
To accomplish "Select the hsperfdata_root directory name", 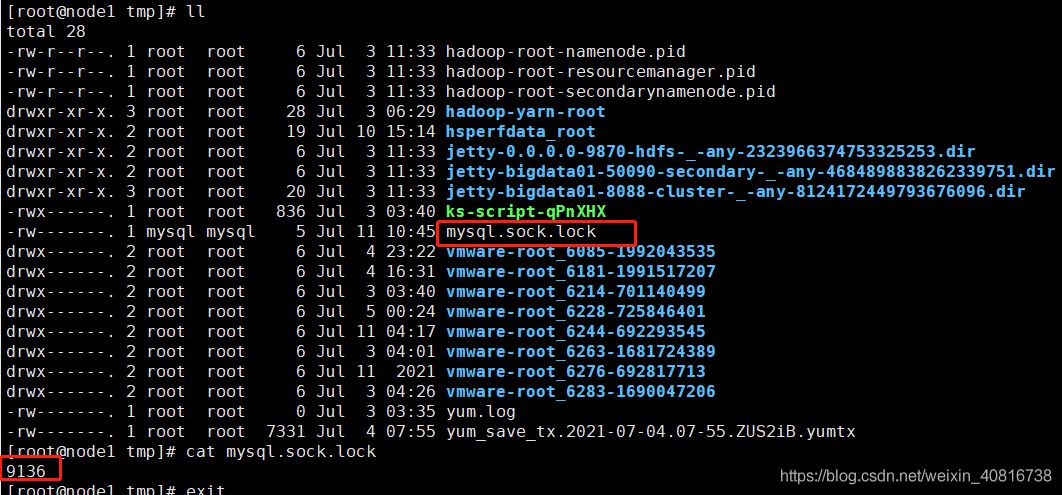I will [x=521, y=131].
